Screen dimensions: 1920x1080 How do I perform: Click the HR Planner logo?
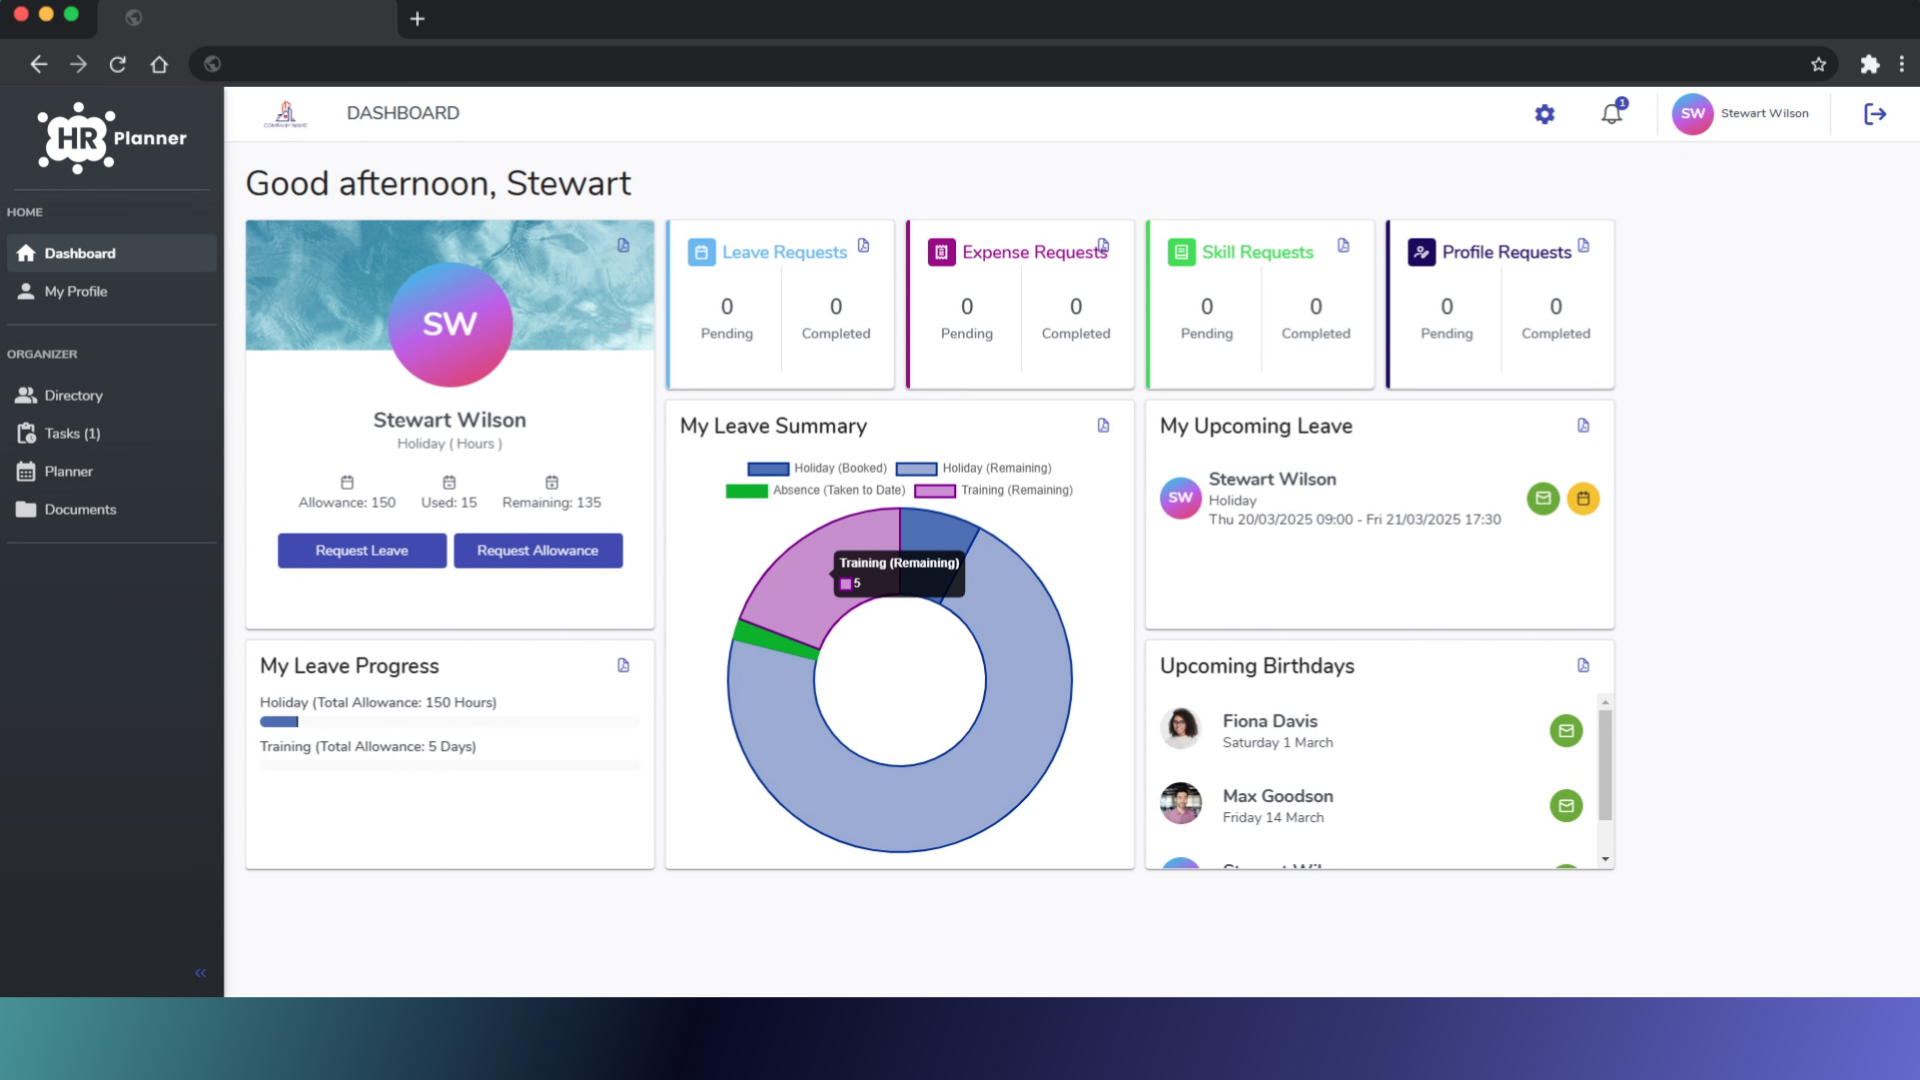click(x=112, y=138)
